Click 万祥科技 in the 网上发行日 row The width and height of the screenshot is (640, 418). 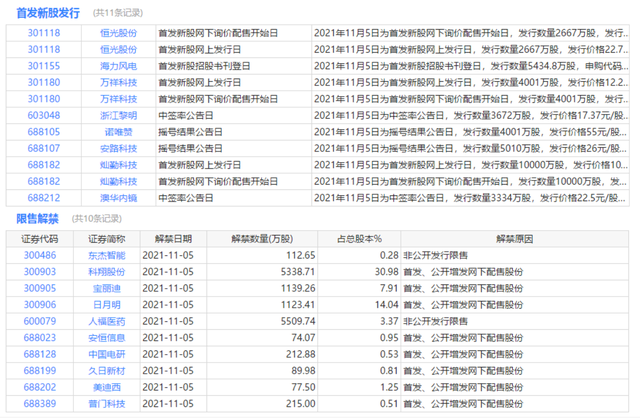[x=118, y=82]
